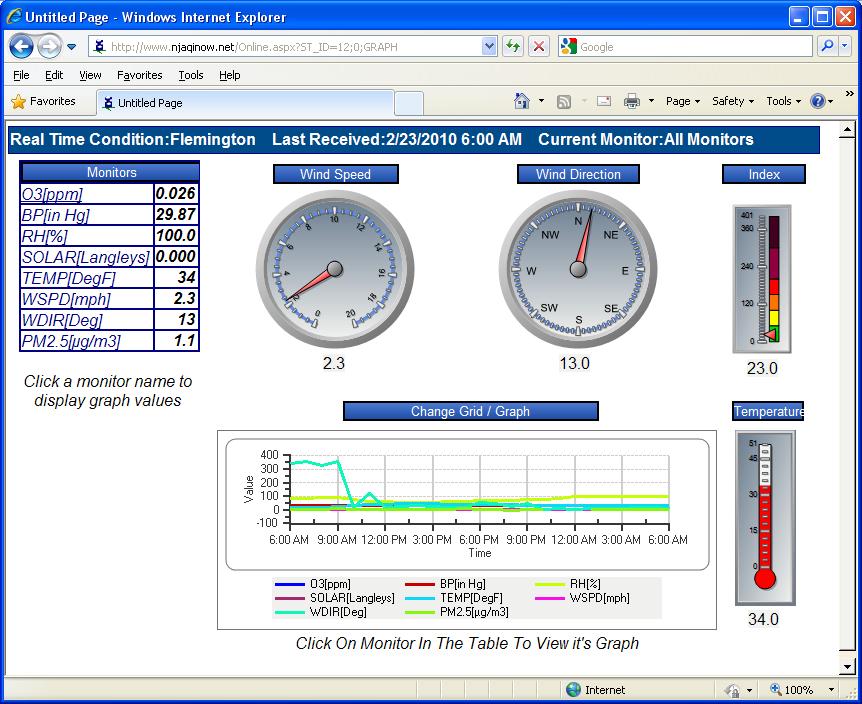Refresh the page
Image resolution: width=862 pixels, height=704 pixels.
[x=513, y=46]
